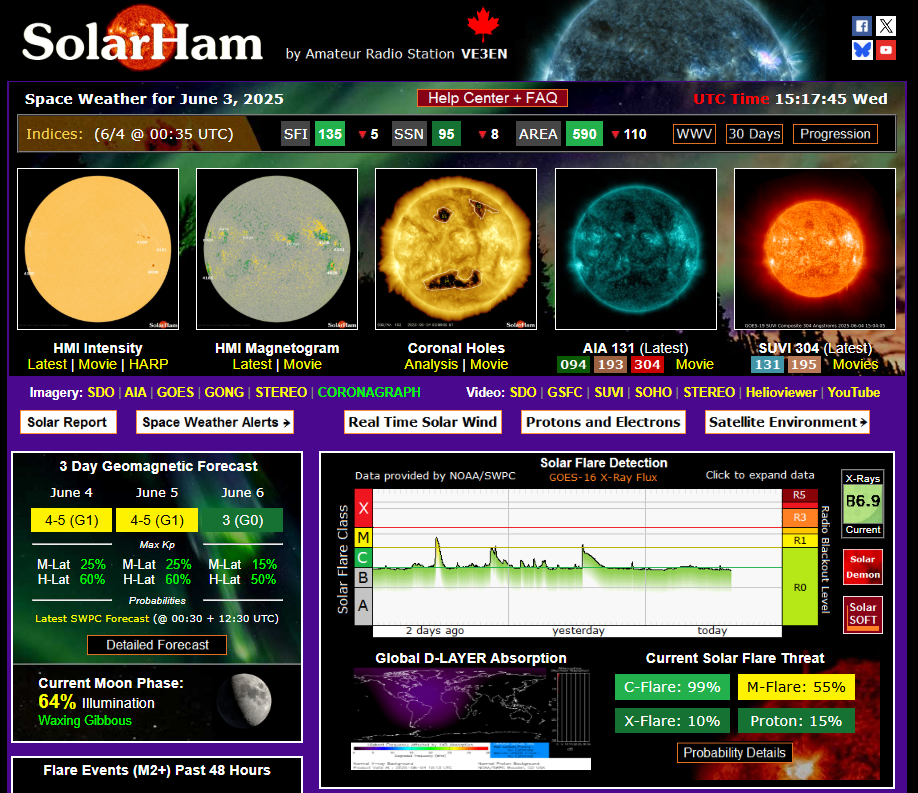Click the C-Flare: 99% threat box
This screenshot has height=793, width=918.
pyautogui.click(x=672, y=687)
